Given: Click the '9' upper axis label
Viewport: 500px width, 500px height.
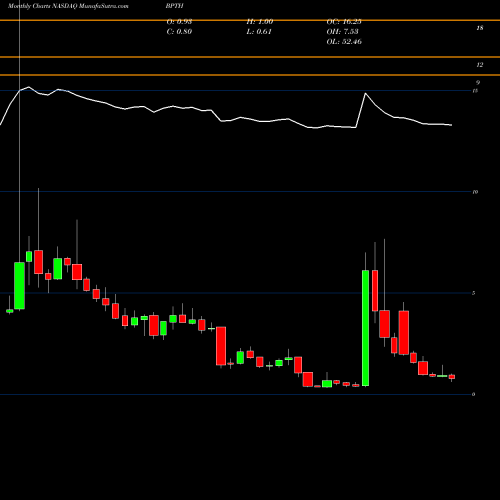Looking at the screenshot, I should pyautogui.click(x=478, y=83).
